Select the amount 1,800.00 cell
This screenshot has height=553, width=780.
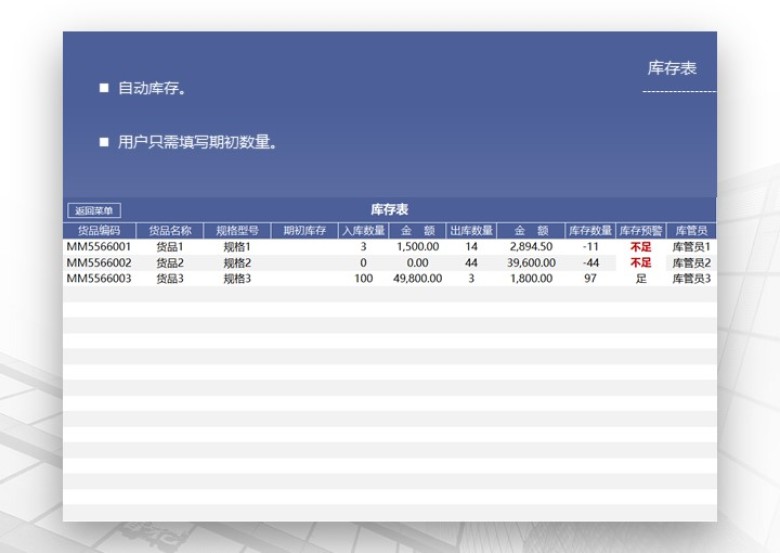(x=531, y=278)
